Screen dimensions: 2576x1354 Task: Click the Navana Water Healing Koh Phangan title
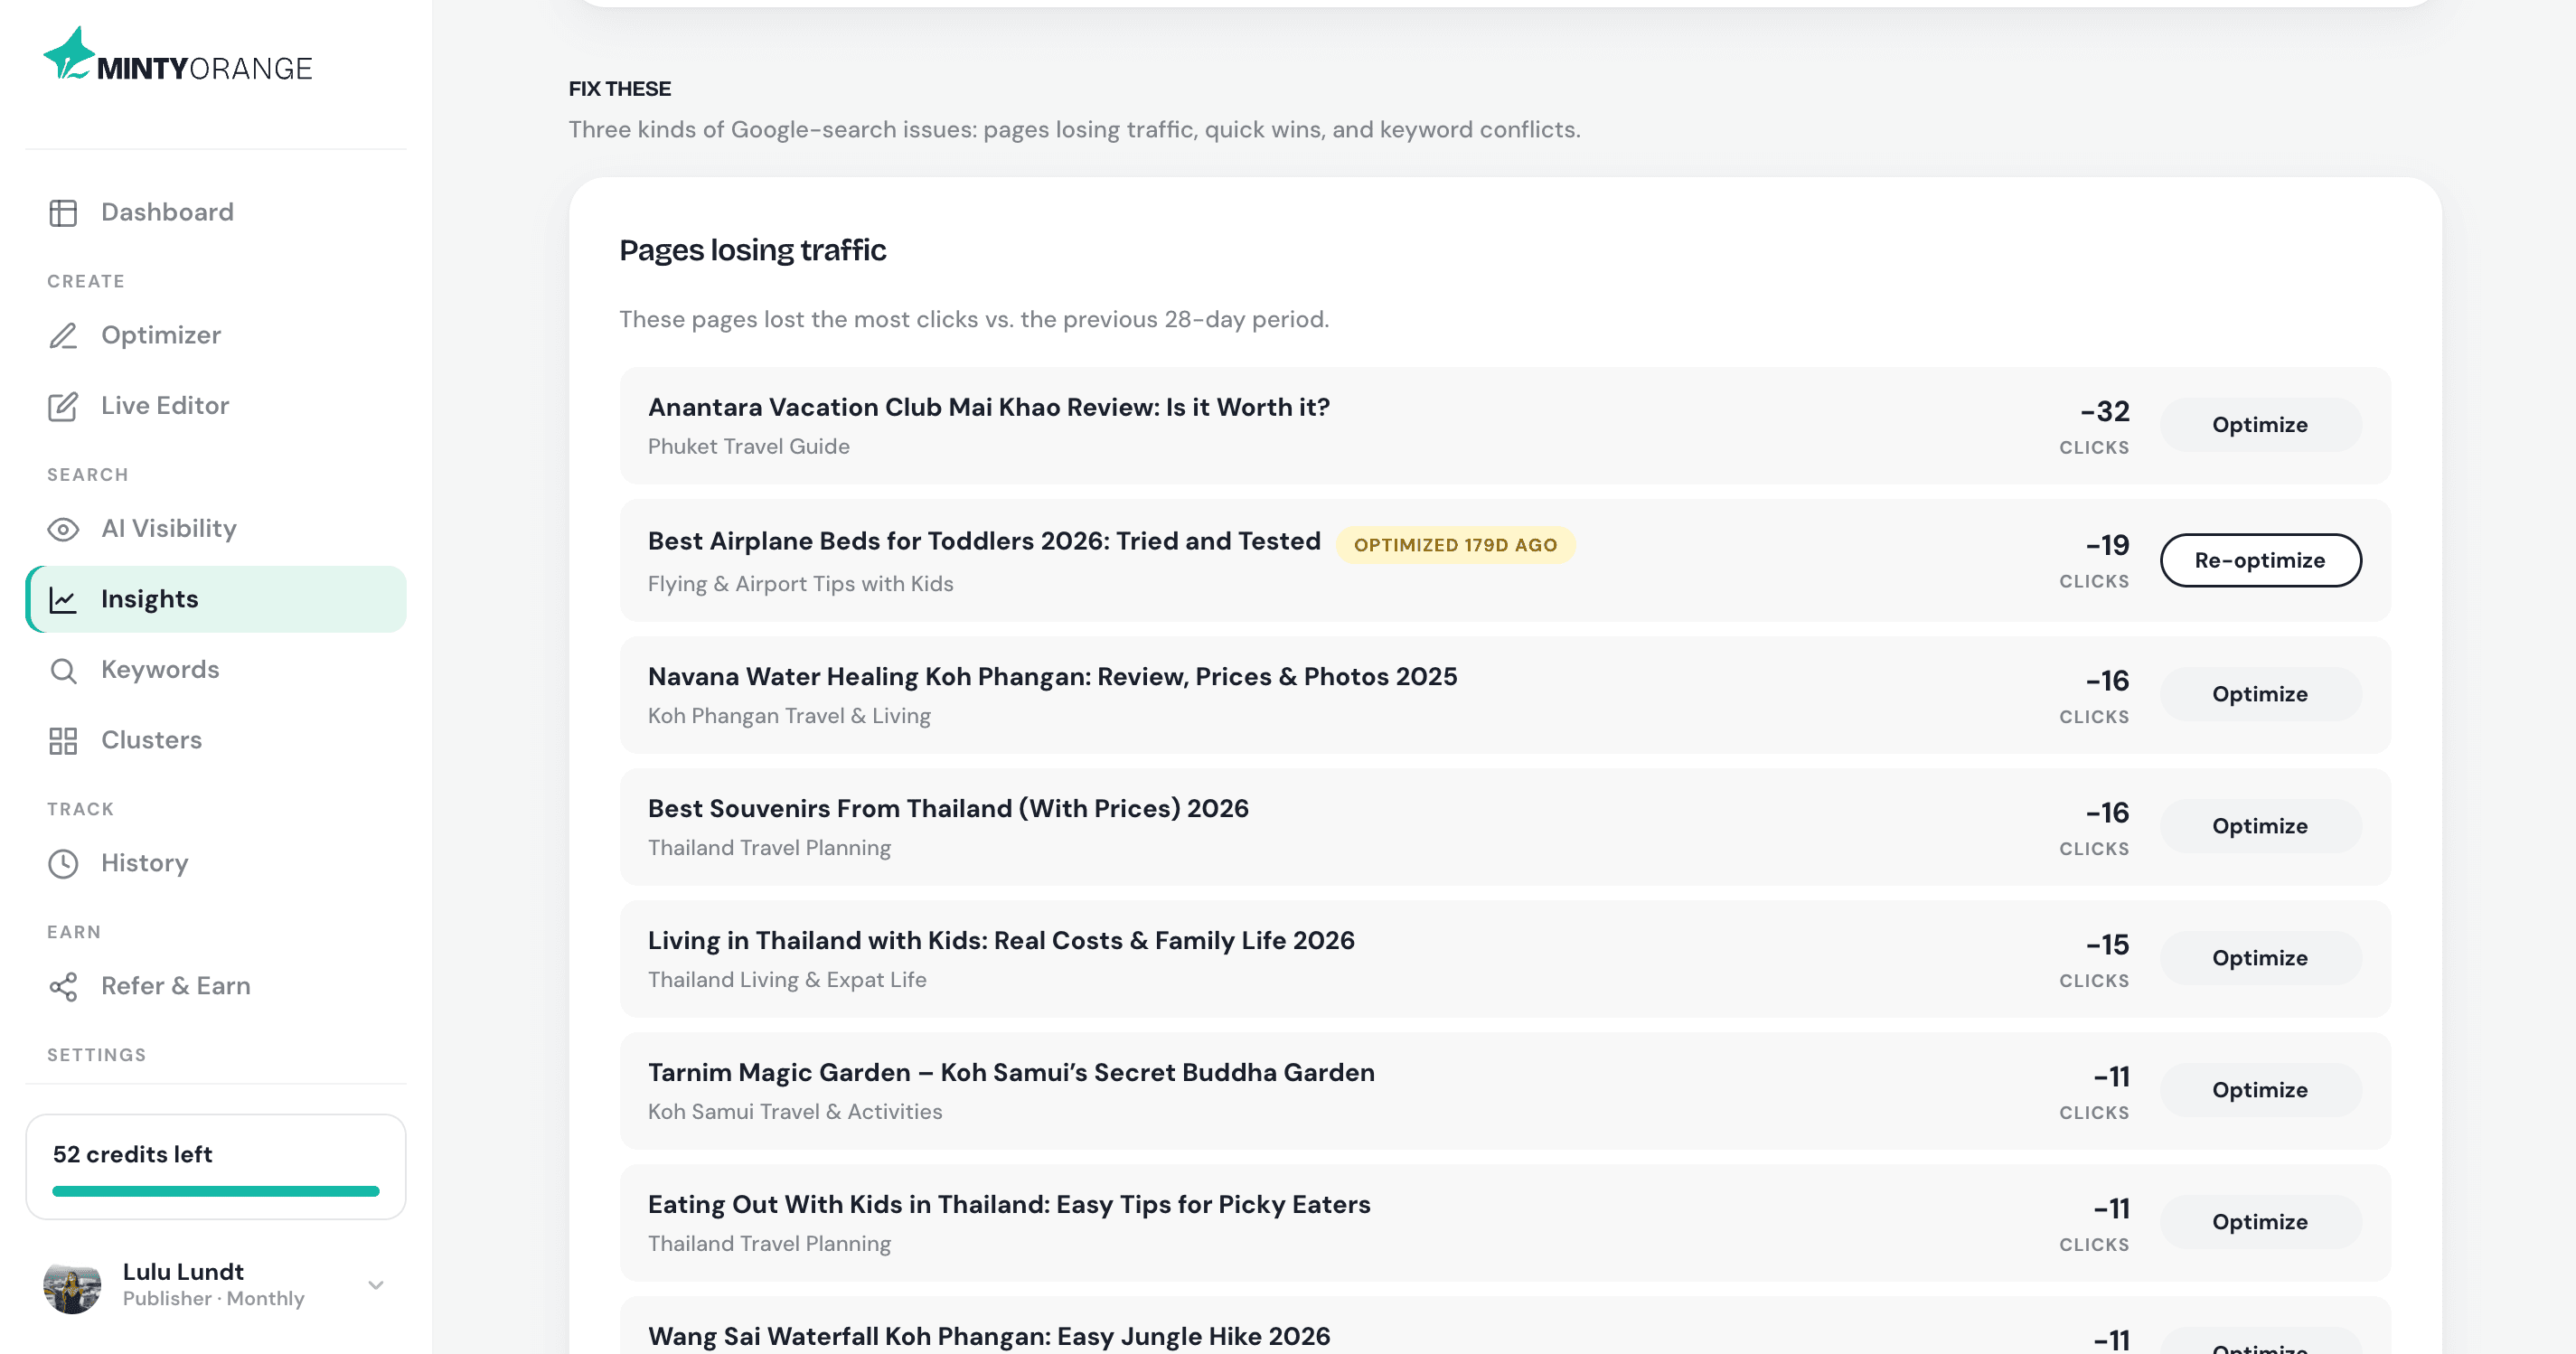point(1052,677)
